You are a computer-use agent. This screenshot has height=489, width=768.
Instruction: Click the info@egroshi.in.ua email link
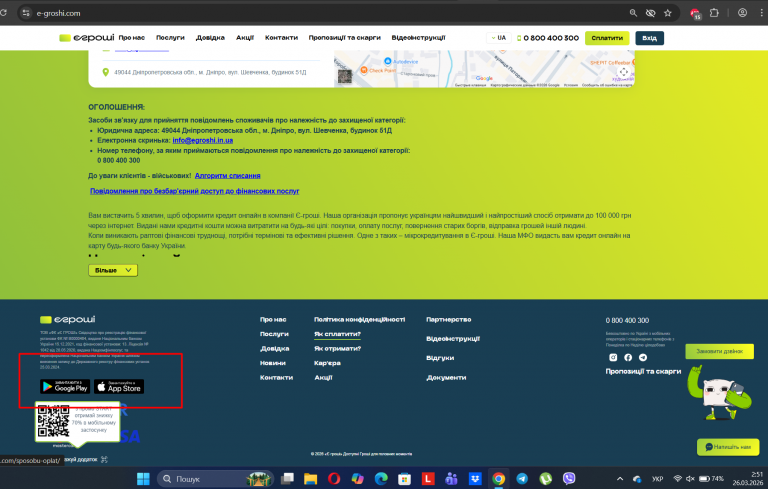202,141
